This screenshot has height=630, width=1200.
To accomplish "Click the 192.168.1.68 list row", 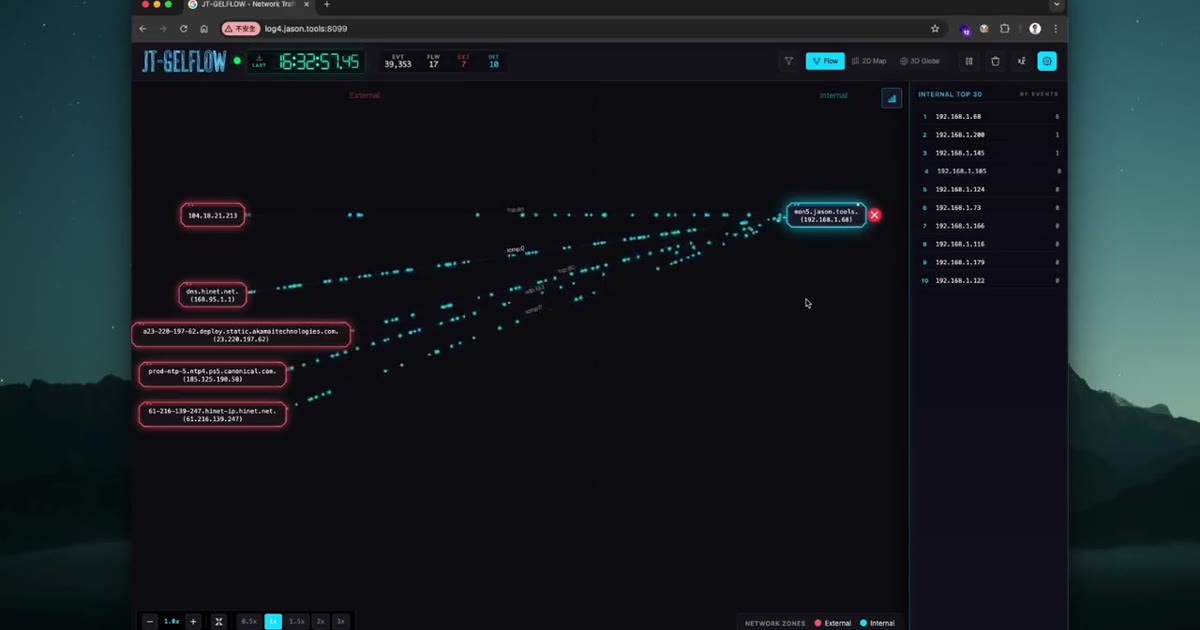I will coord(990,117).
